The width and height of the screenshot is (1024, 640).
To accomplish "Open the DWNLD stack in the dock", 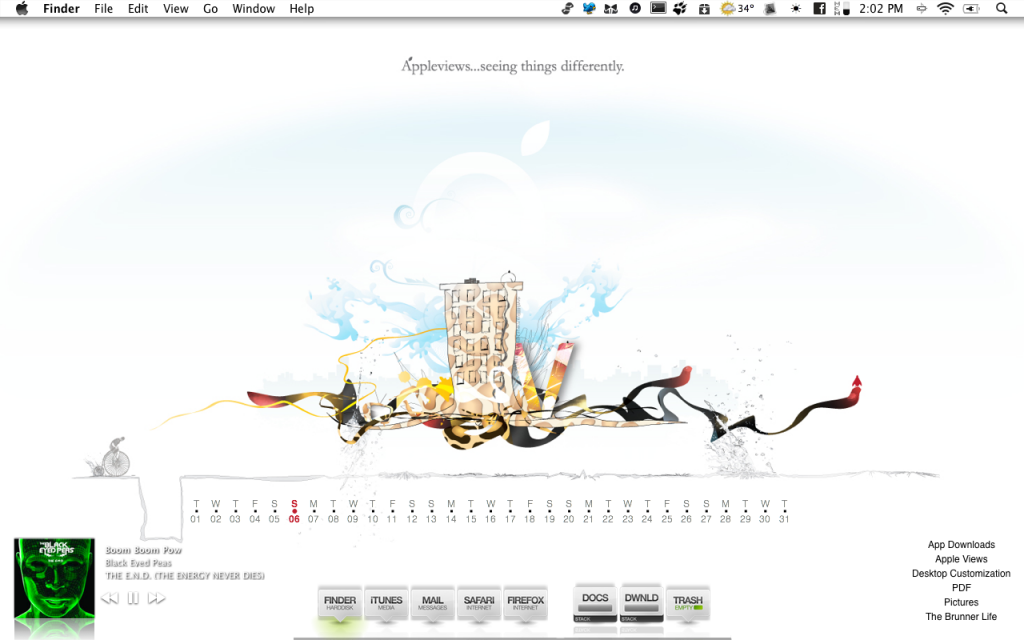I will click(x=641, y=603).
